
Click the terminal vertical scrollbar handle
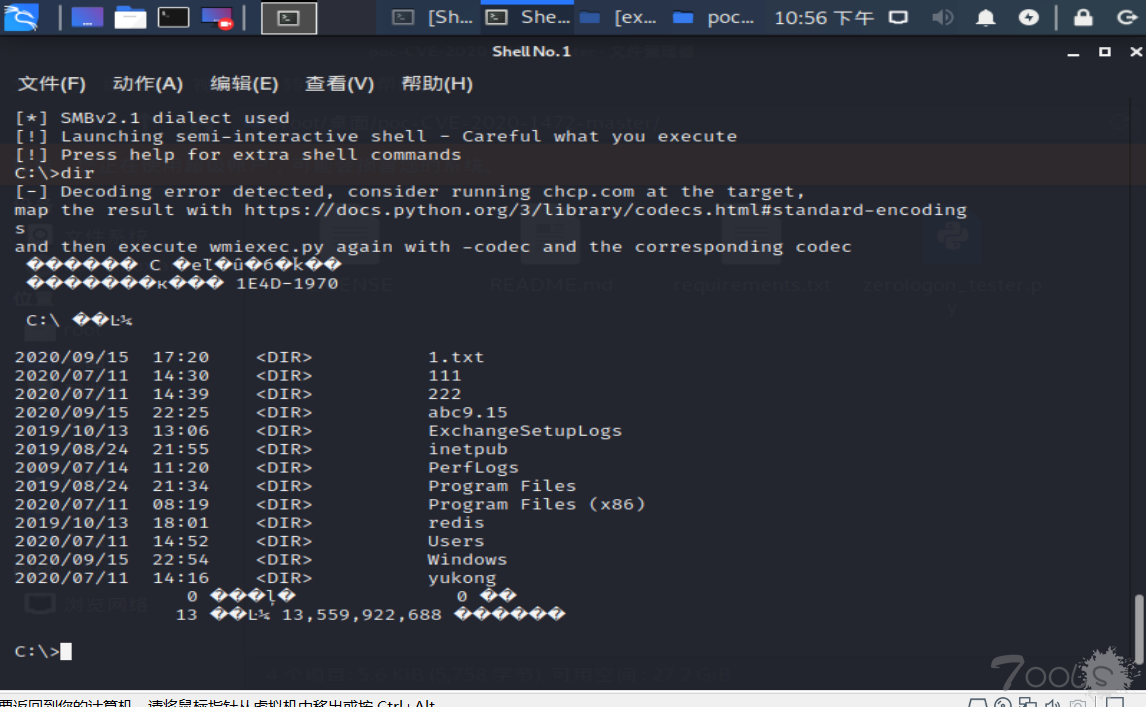(x=1139, y=629)
